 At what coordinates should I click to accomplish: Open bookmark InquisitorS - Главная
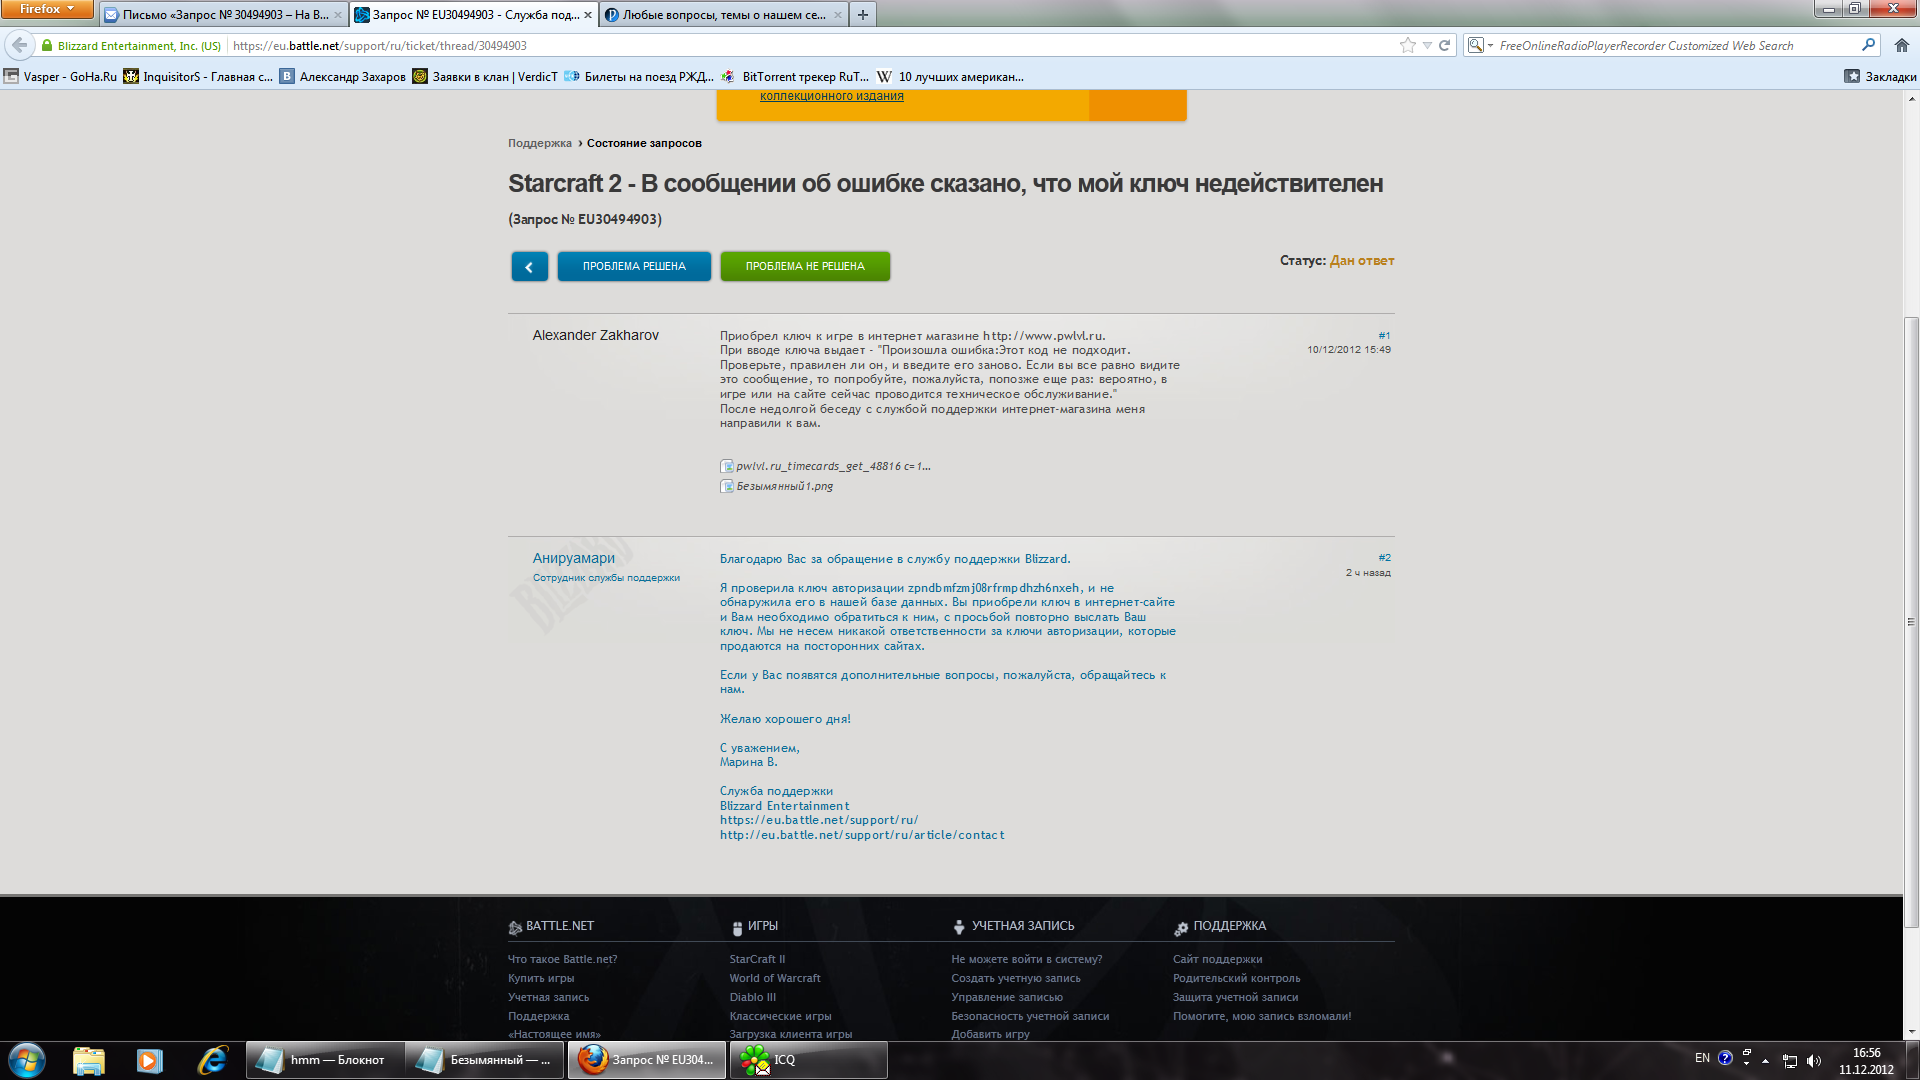(198, 76)
